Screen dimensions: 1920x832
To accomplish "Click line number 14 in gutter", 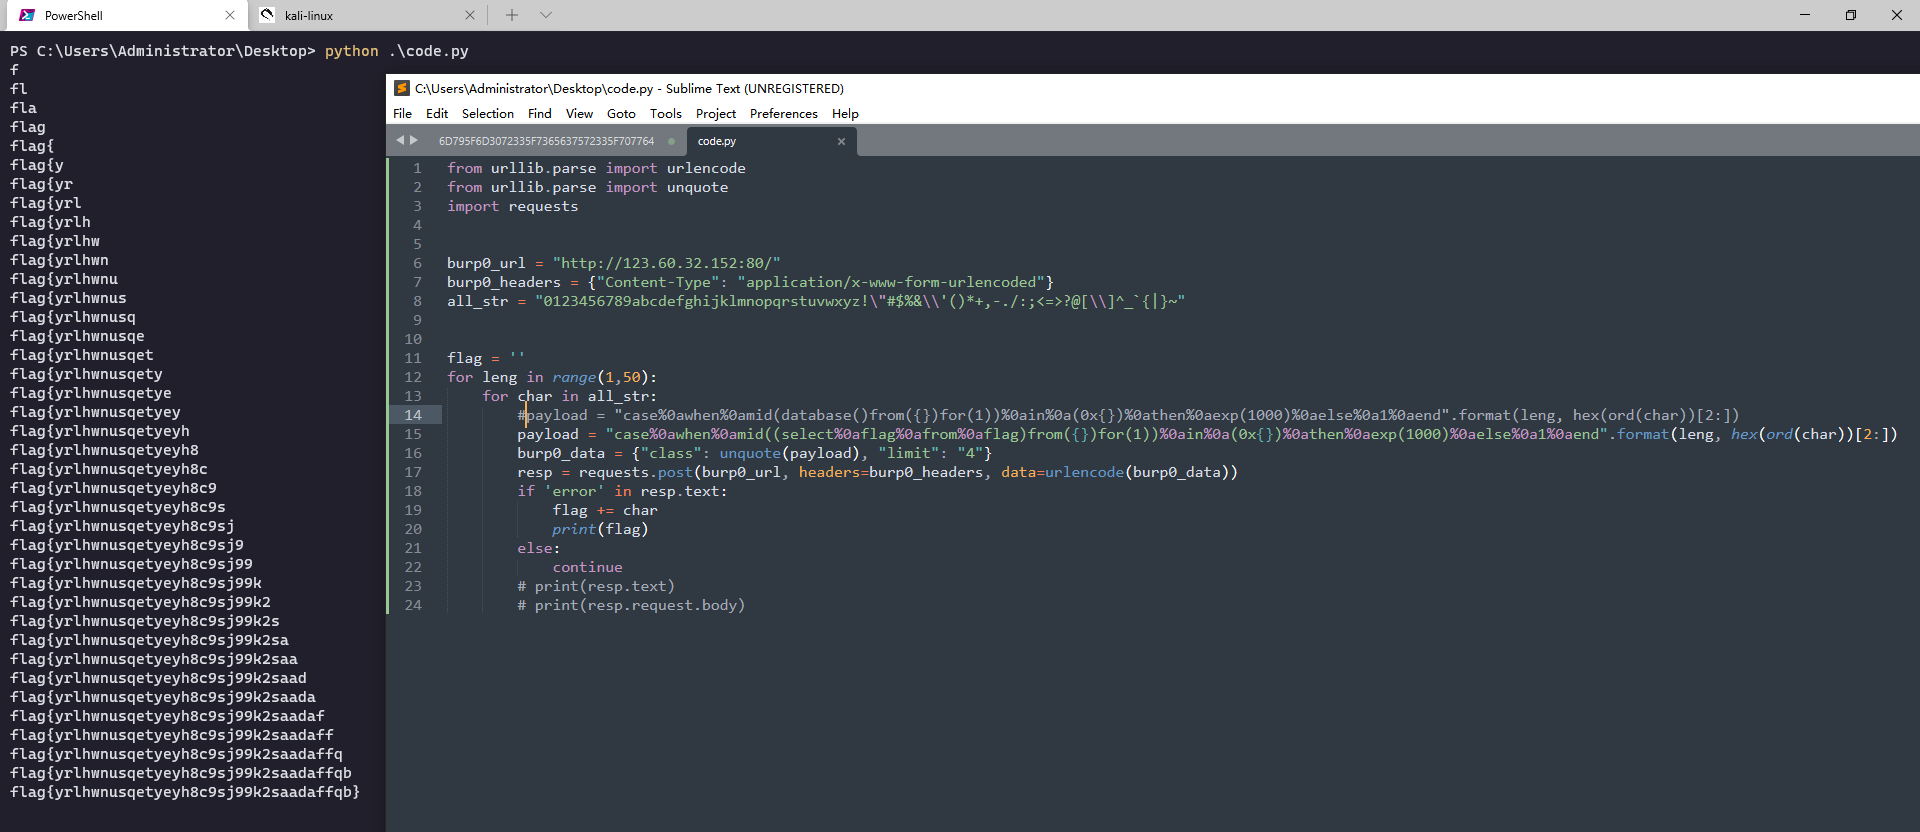I will 413,415.
